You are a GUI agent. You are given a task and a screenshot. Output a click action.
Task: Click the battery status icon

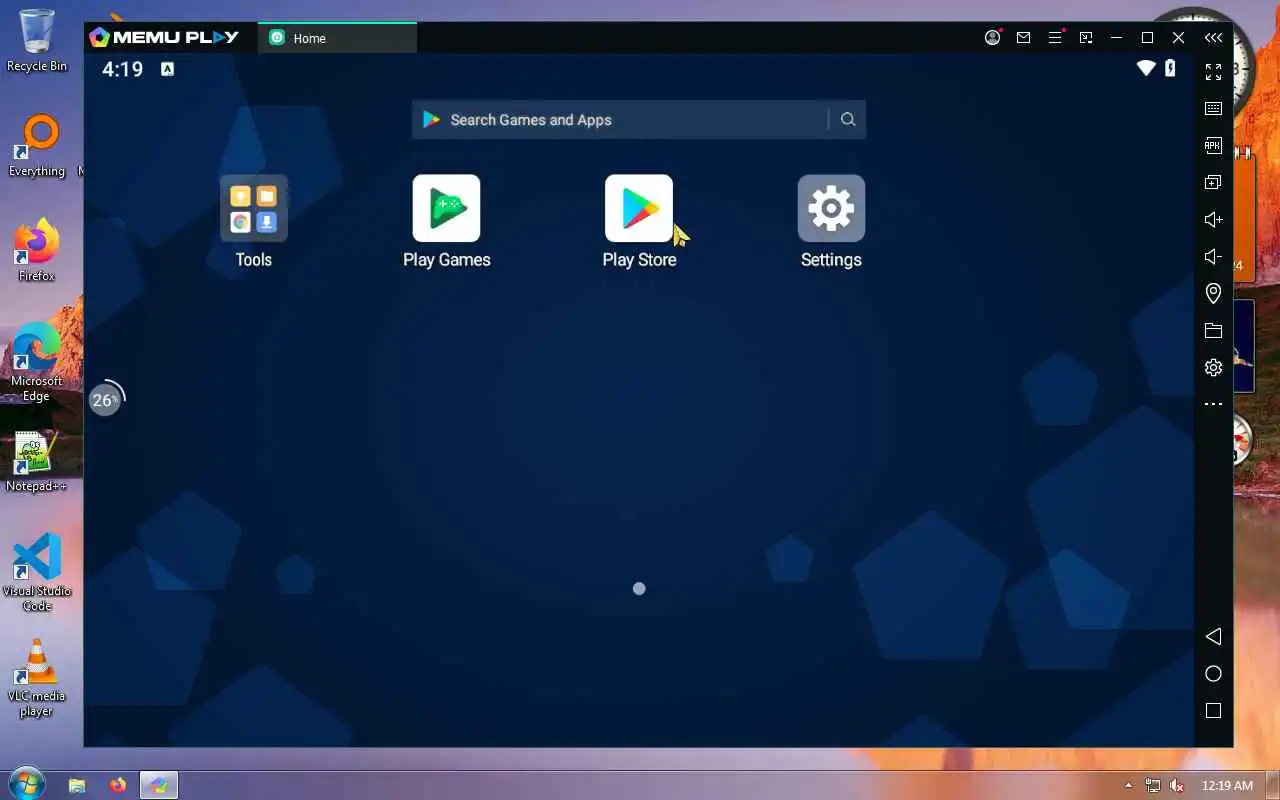1170,68
